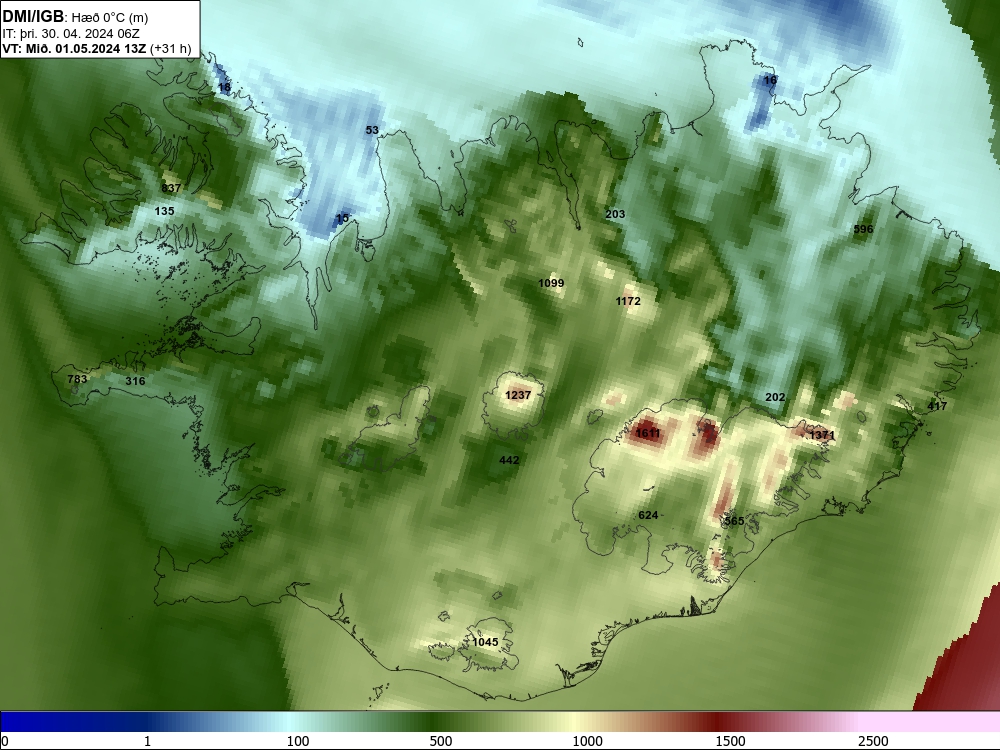Screen dimensions: 1000x750
Task: Click the '417' value label on the map
Action: pyautogui.click(x=937, y=406)
